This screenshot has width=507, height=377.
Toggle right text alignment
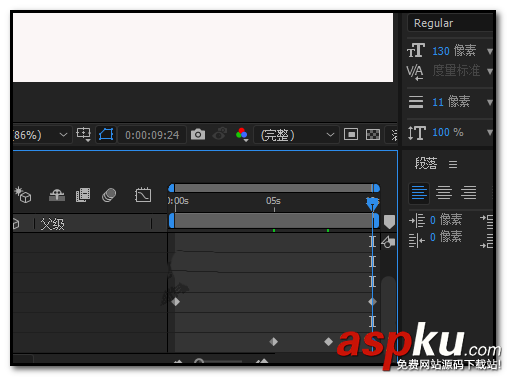[468, 193]
